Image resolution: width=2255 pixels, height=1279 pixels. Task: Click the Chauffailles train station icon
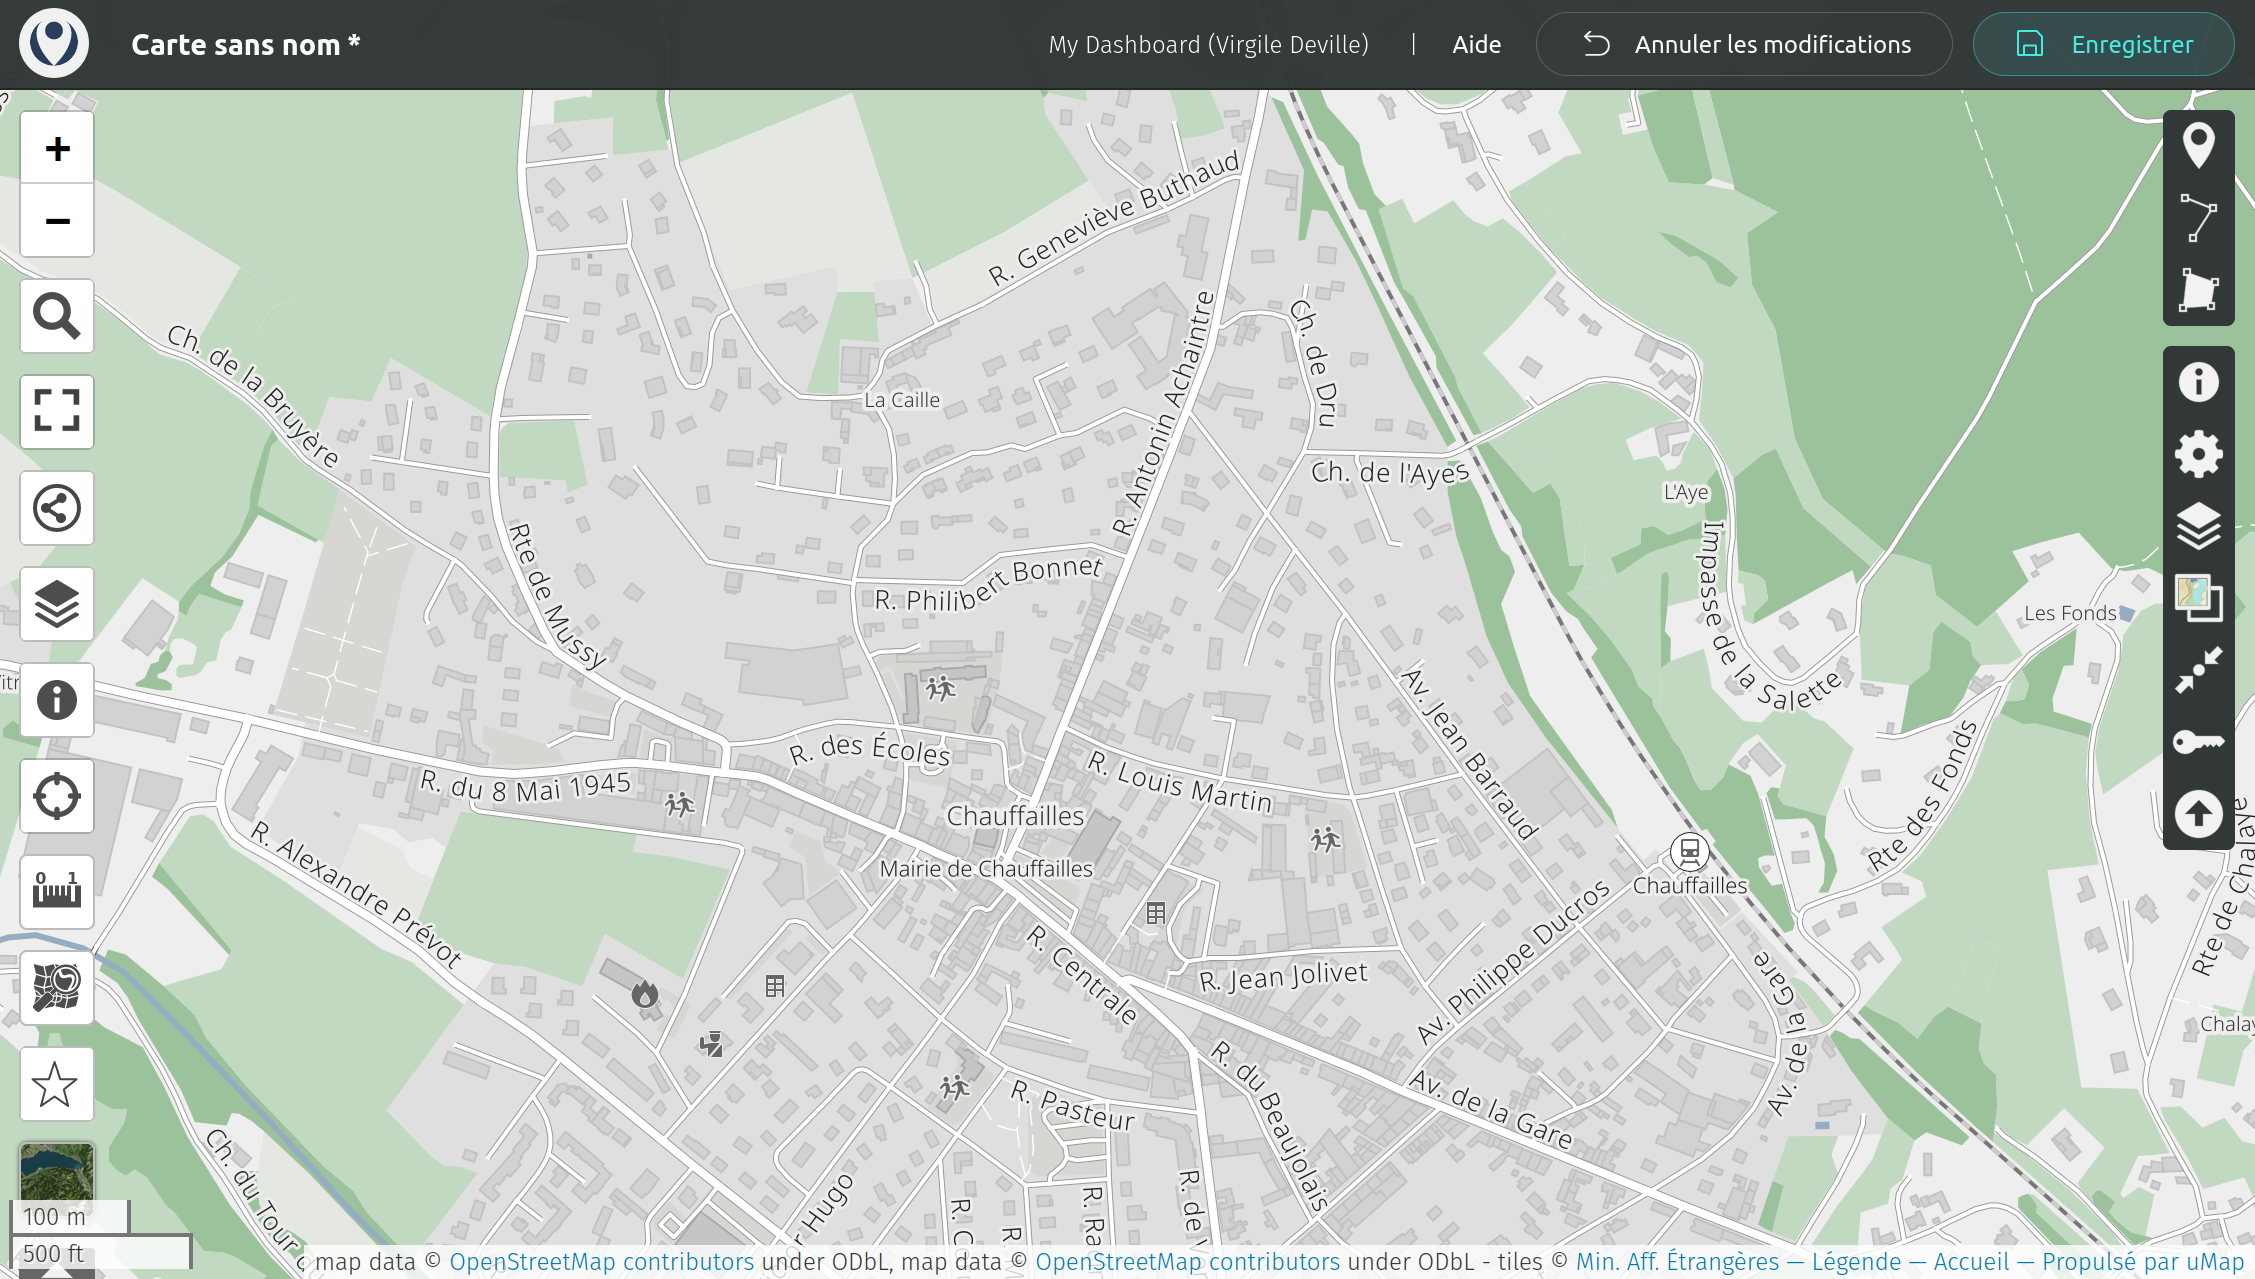(1689, 853)
